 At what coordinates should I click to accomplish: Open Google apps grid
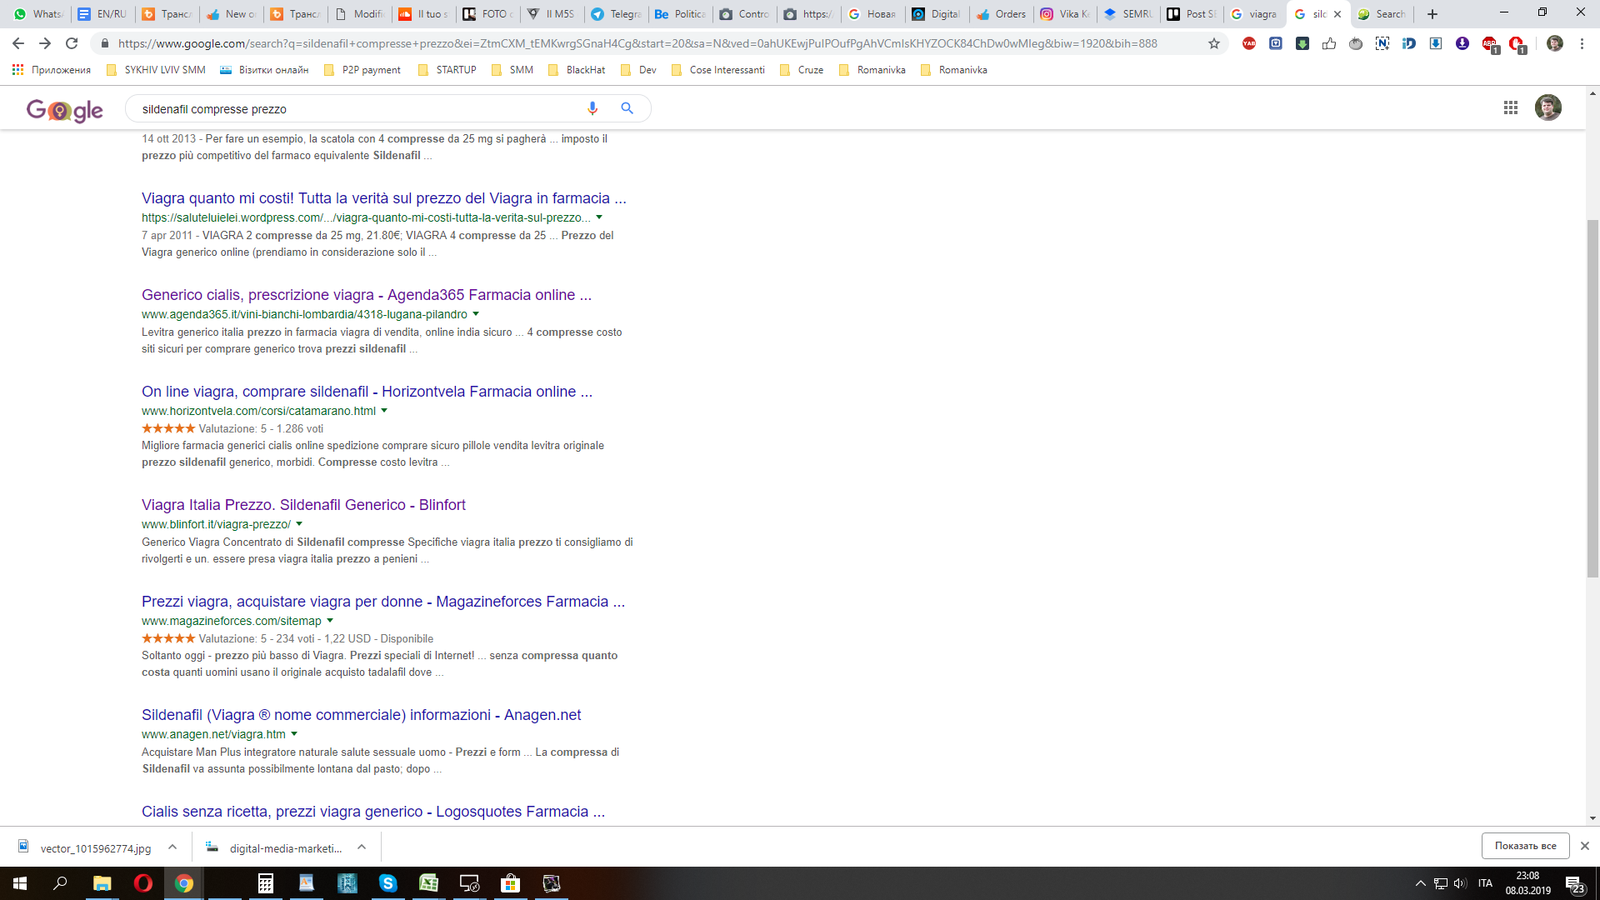[x=1511, y=108]
